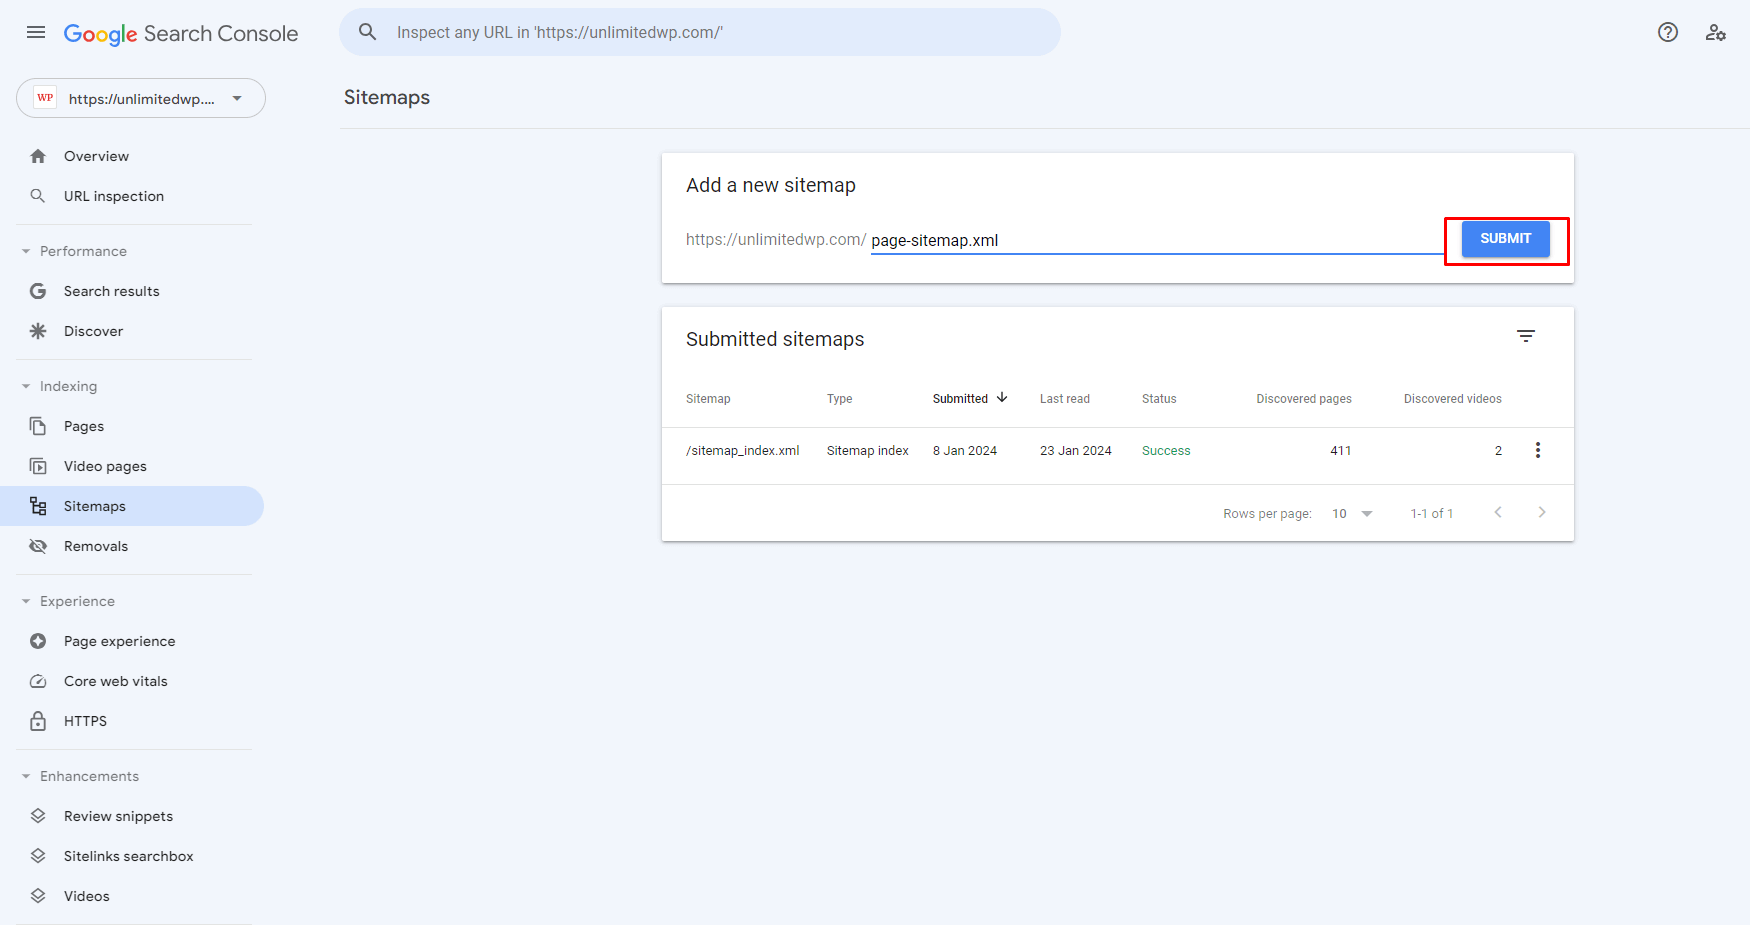1750x925 pixels.
Task: Open Overview in the sidebar
Action: (x=132, y=156)
